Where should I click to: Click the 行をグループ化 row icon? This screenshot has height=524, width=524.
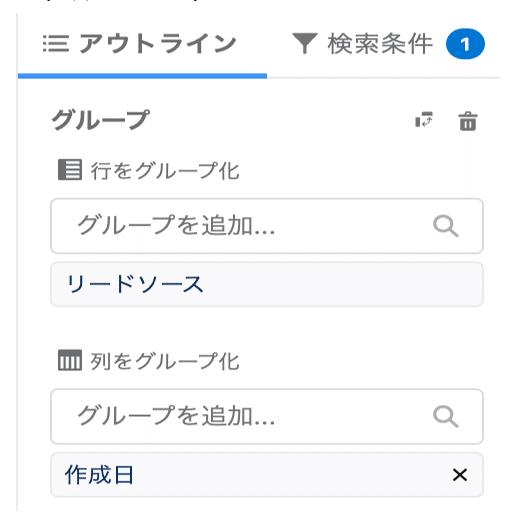70,170
